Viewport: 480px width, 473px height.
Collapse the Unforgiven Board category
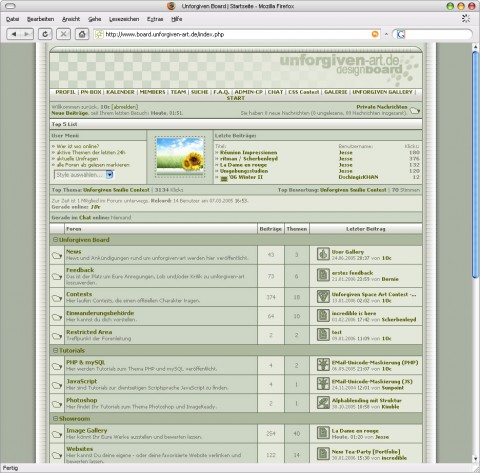[55, 240]
